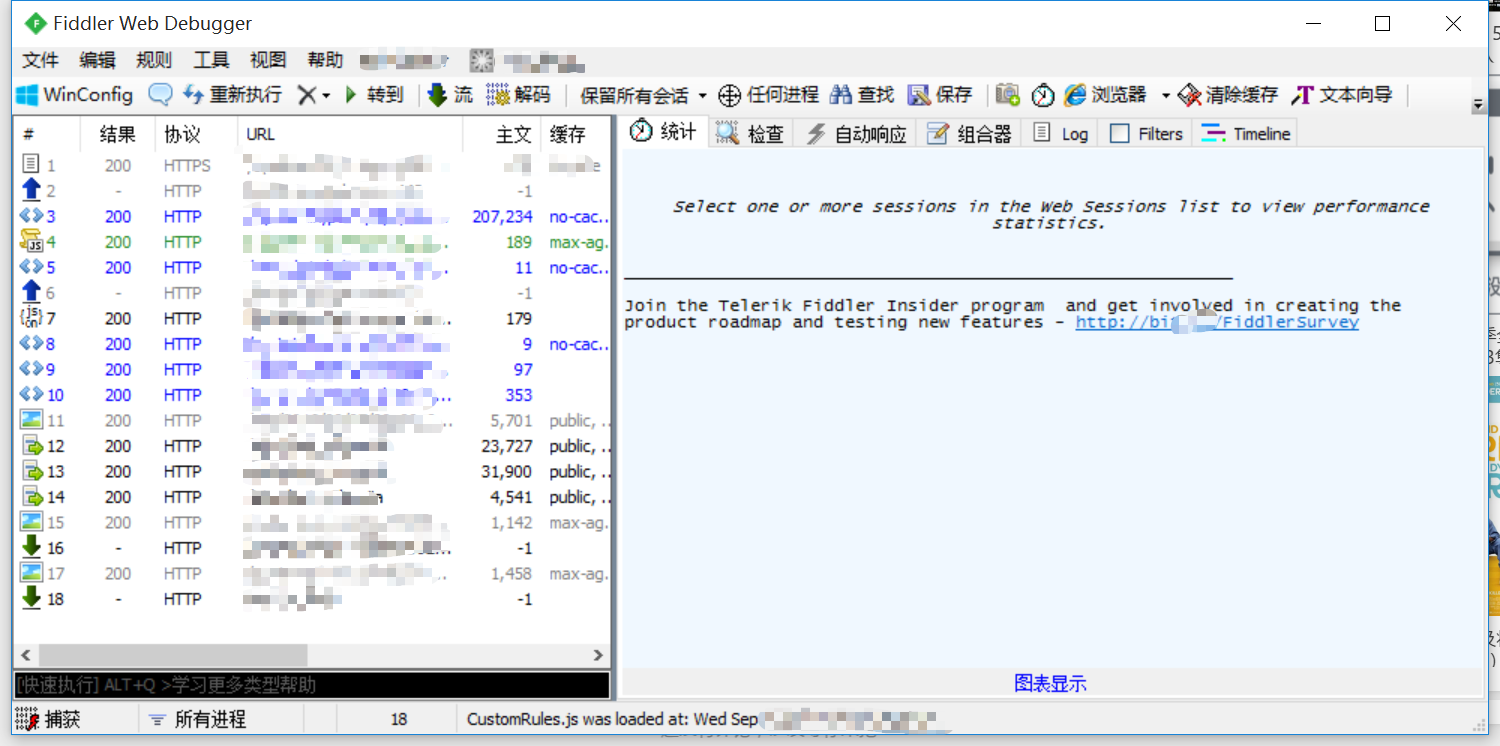Switch to the 检查 inspectors tab

pyautogui.click(x=751, y=134)
